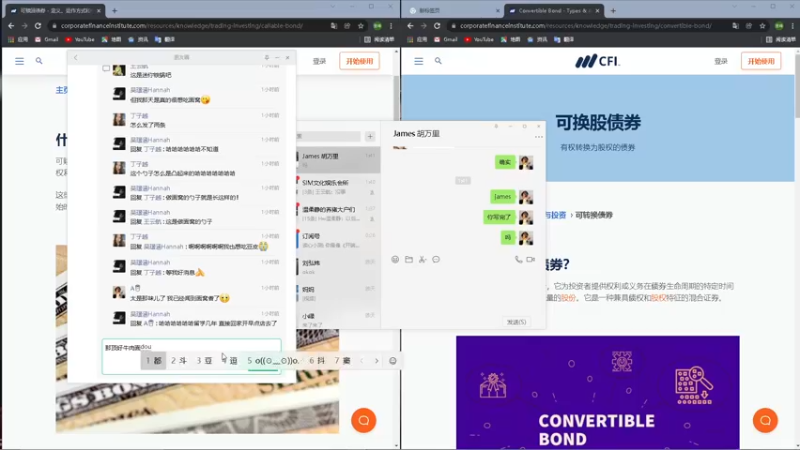Open orange chat support bubble on left page
The image size is (800, 450).
pyautogui.click(x=363, y=420)
